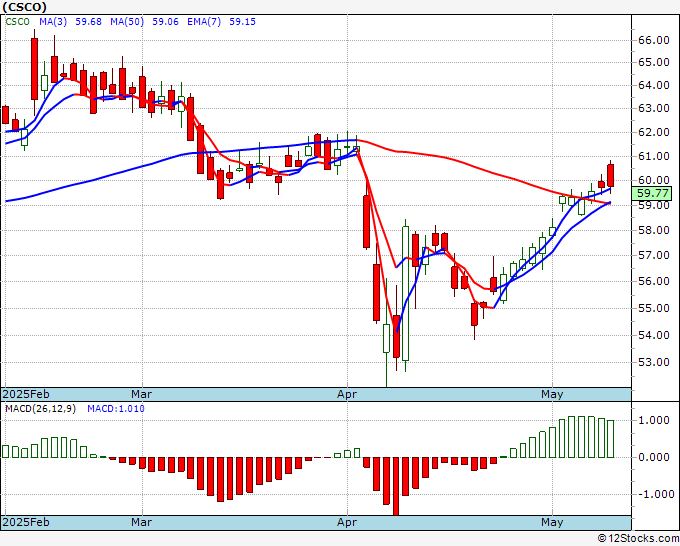Screen dimensions: 680x546
Task: Click the EMA(7) legend label
Action: click(204, 22)
